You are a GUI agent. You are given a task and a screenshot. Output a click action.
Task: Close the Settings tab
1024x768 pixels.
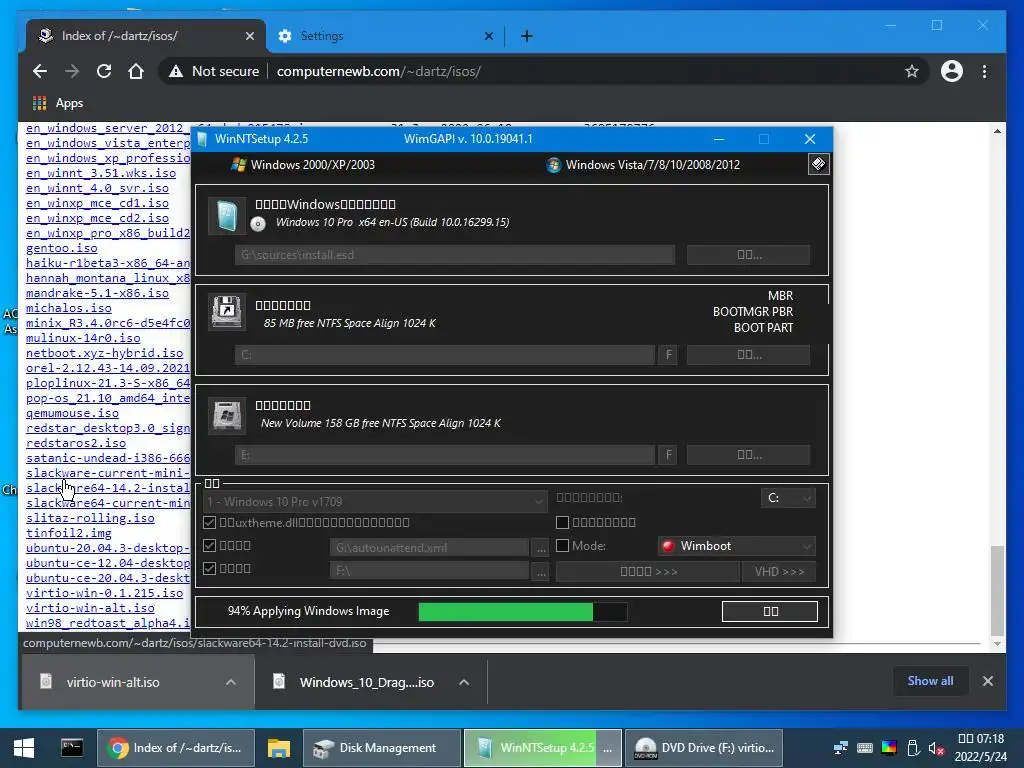pos(488,36)
